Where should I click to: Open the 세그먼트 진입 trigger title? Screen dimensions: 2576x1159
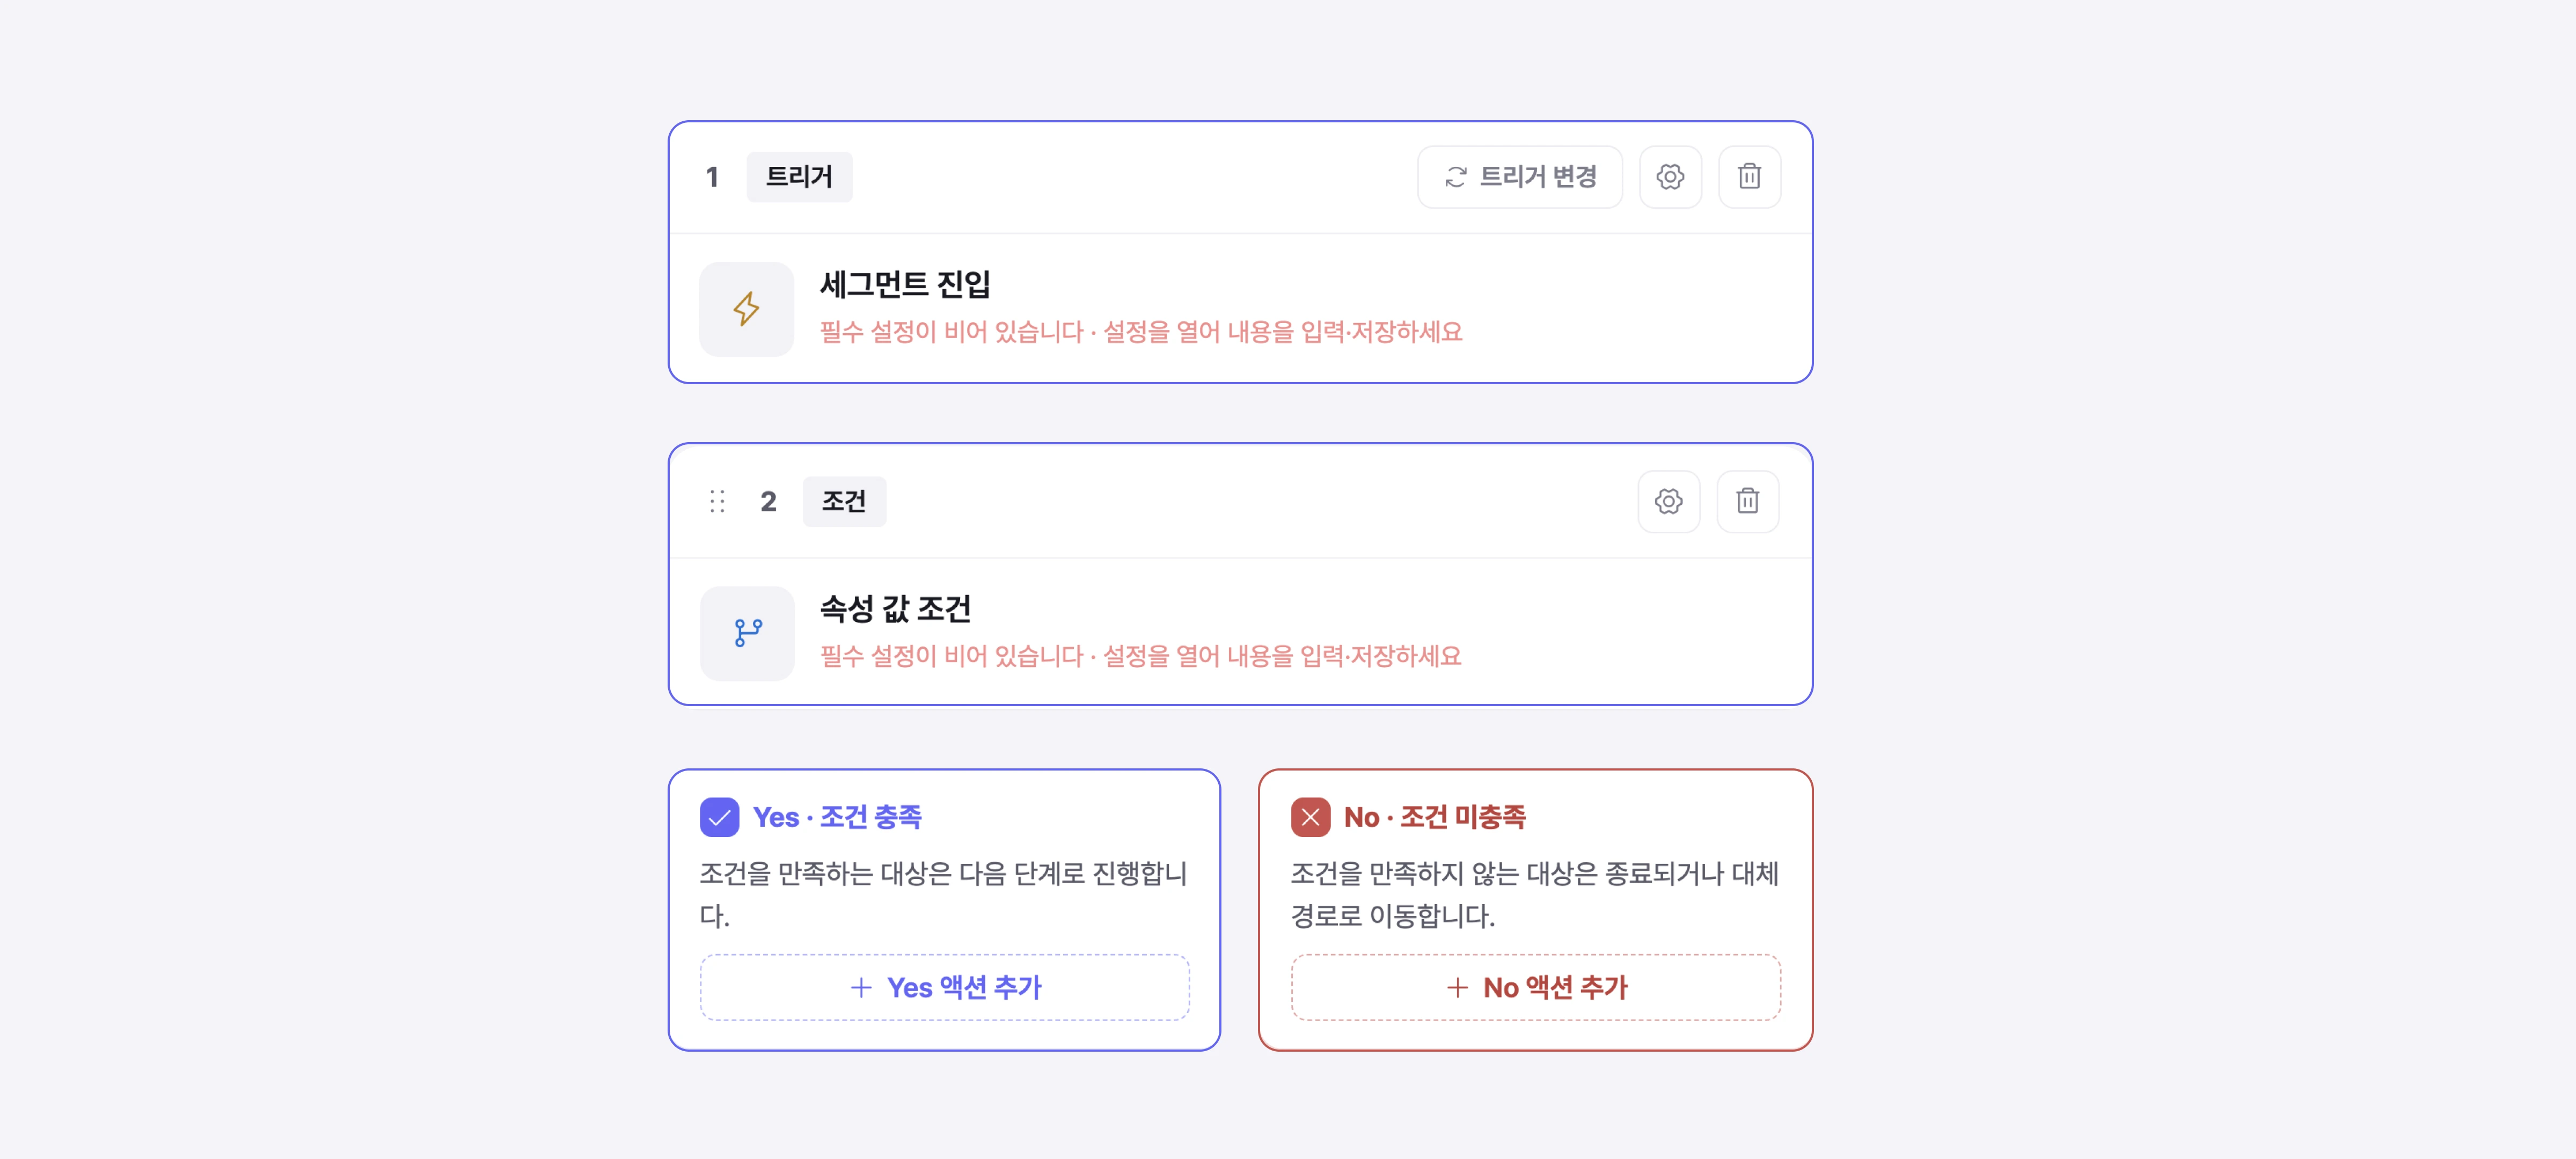(905, 285)
